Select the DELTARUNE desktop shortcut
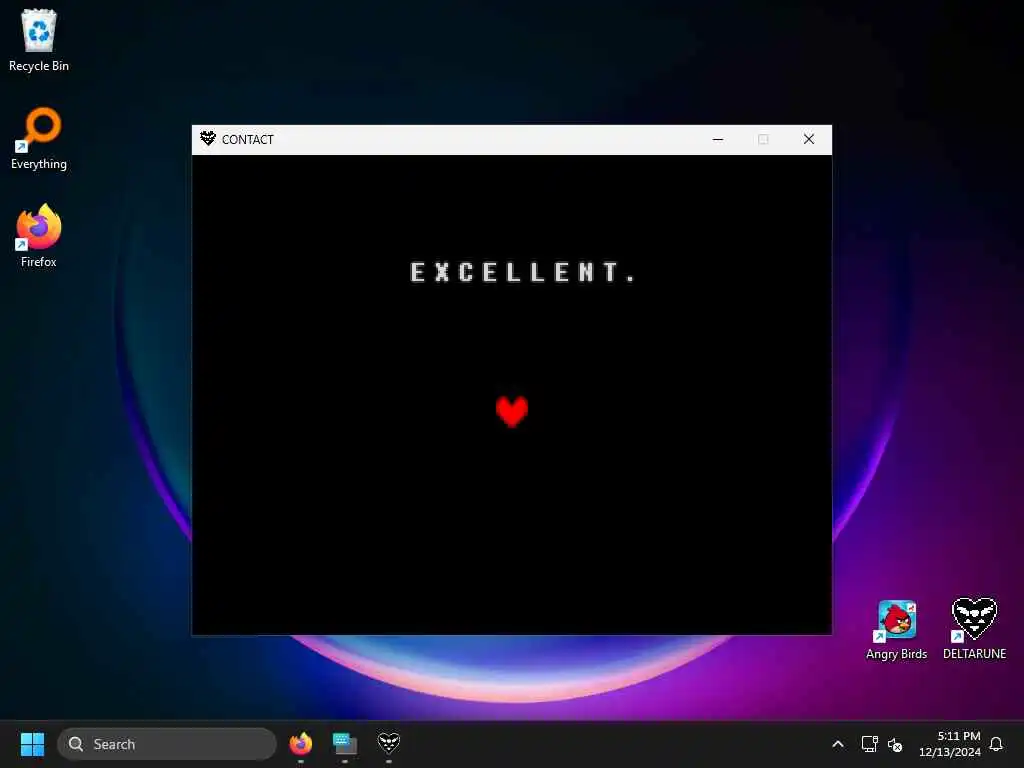Viewport: 1024px width, 768px height. pyautogui.click(x=974, y=628)
